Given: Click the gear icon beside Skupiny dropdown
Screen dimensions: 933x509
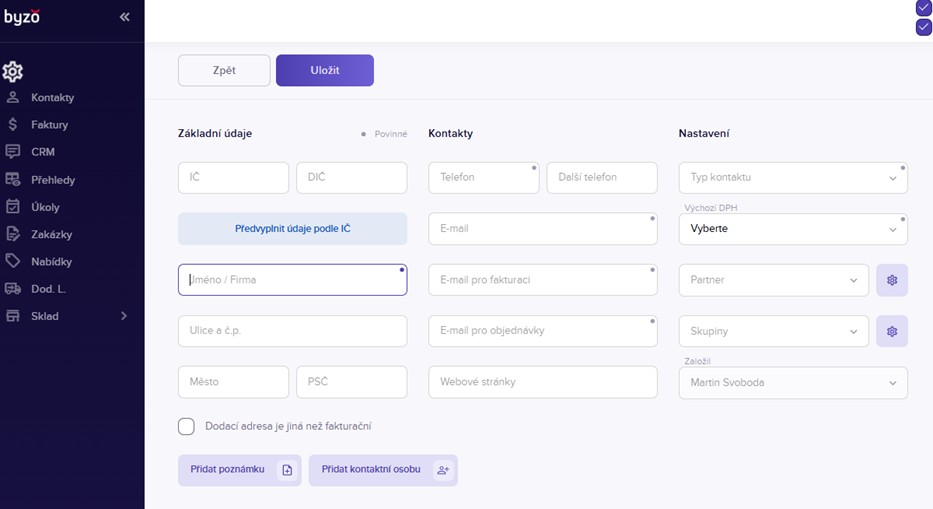Looking at the screenshot, I should (x=892, y=331).
